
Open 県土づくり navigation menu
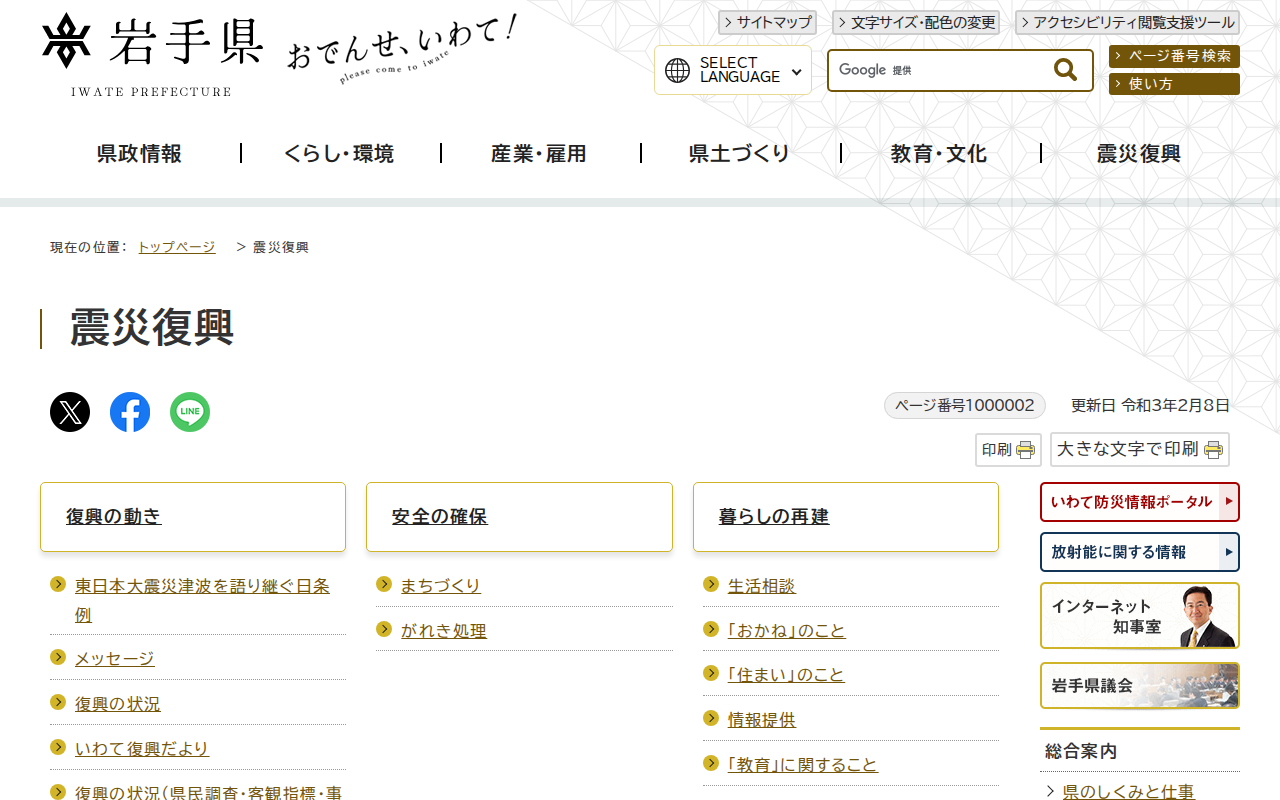(x=739, y=154)
